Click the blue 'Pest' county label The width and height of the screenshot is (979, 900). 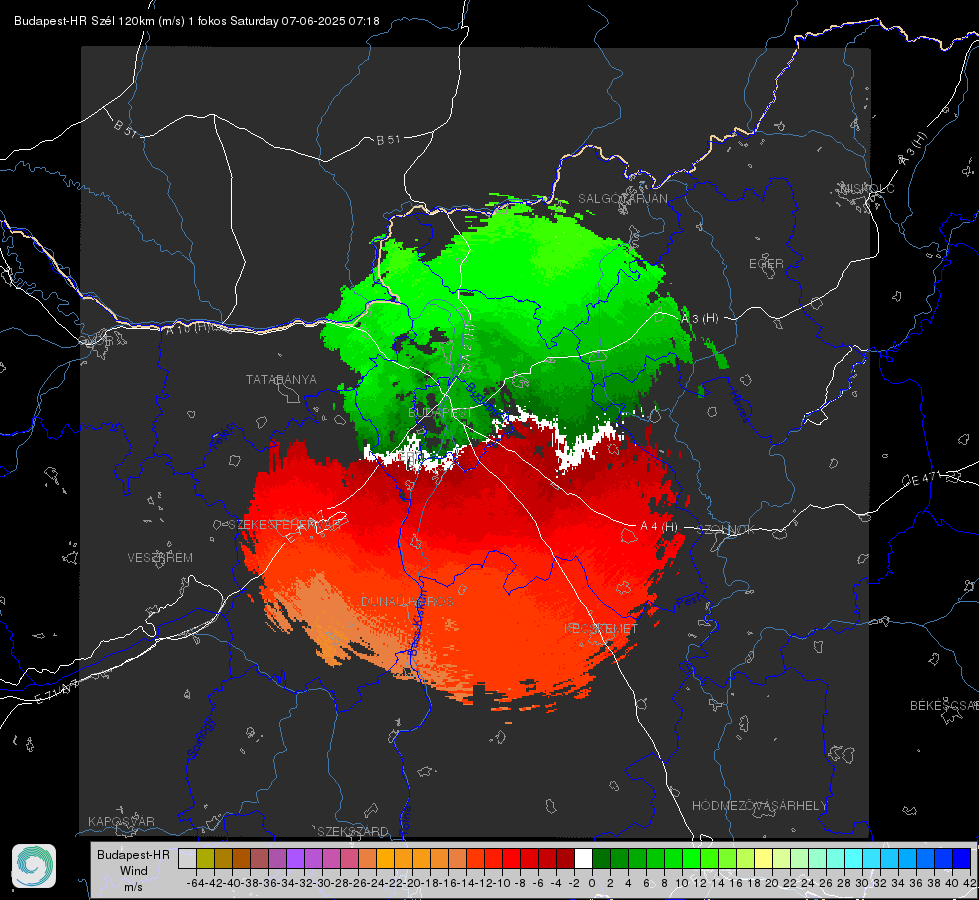(689, 602)
